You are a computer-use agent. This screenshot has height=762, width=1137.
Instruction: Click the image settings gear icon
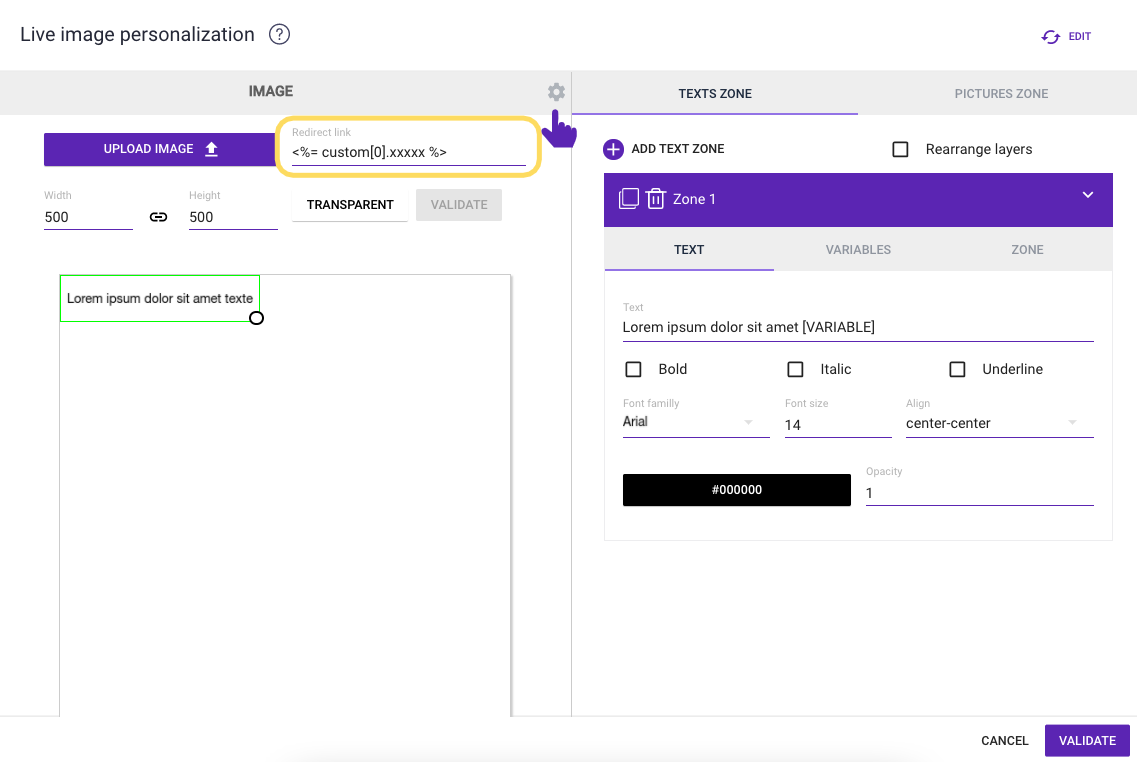click(556, 92)
